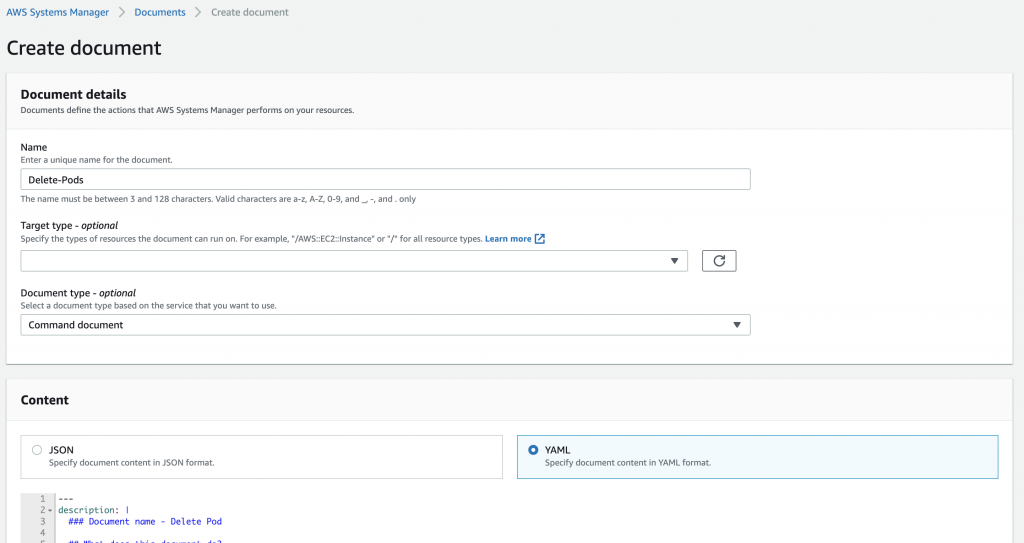
Task: Expand the Command document type dropdown
Action: tap(736, 325)
